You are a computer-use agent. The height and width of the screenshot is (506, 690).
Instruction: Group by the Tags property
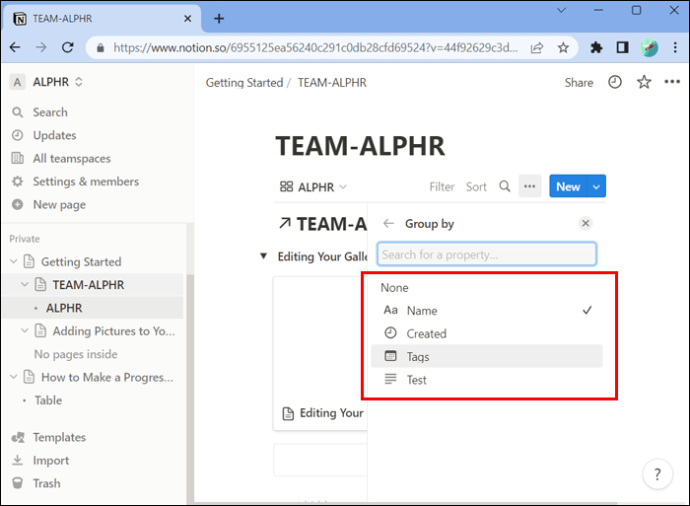click(487, 356)
